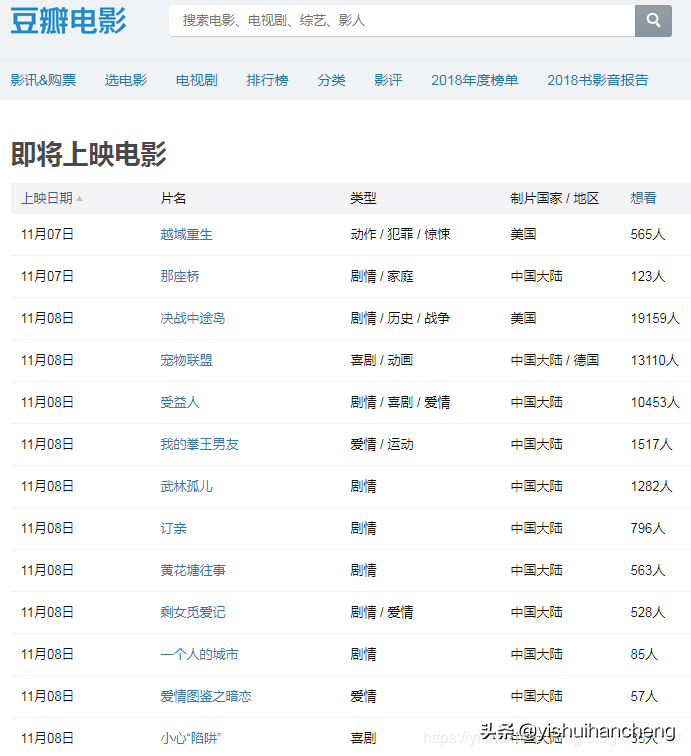Click 1282人 want-to-see count

coord(651,486)
